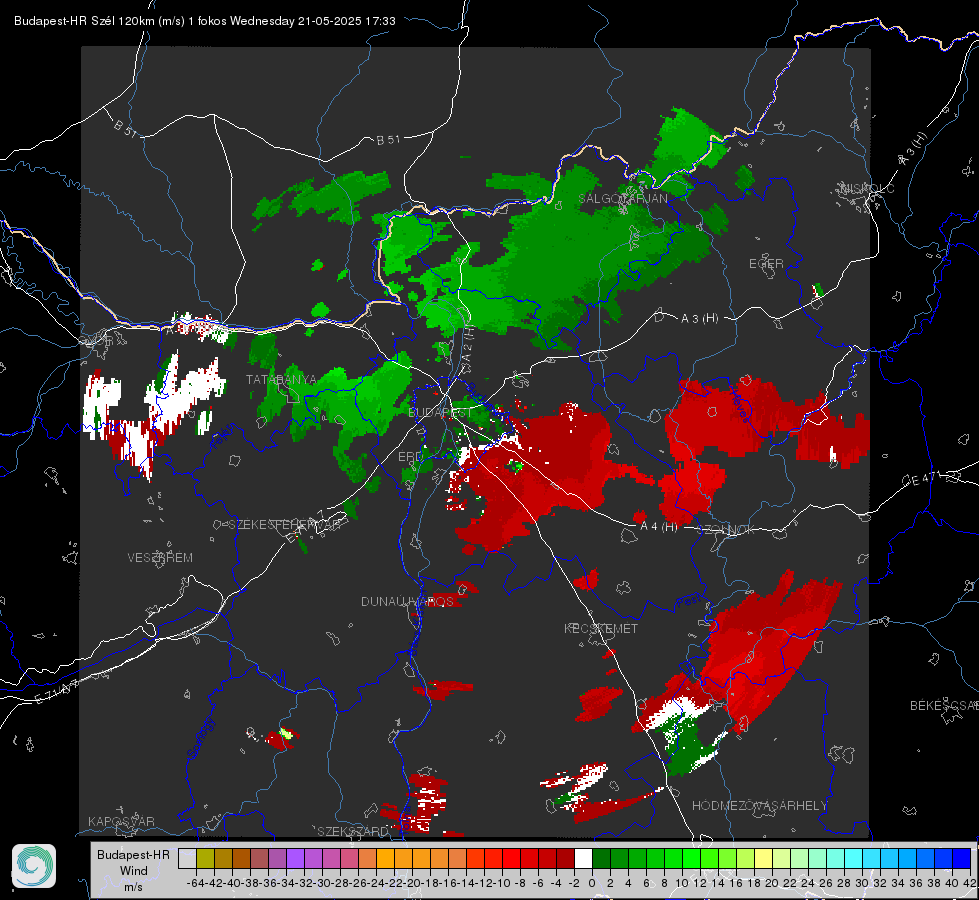Select the BEKESCSABA city label
This screenshot has width=979, height=900.
coord(944,705)
